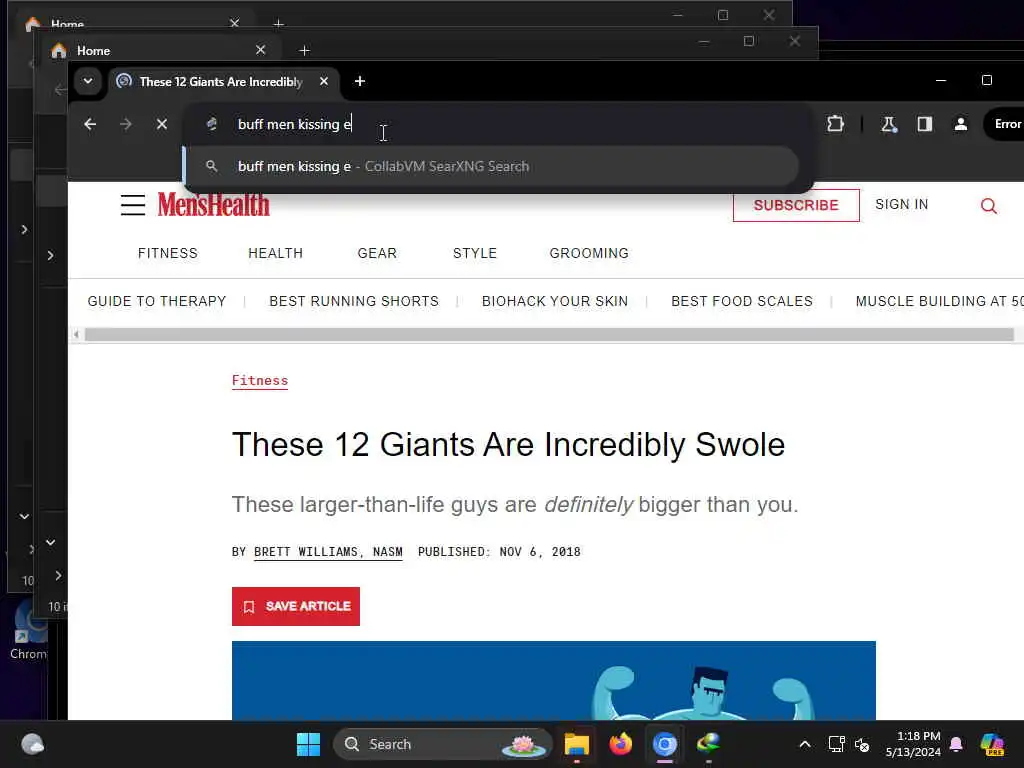Open the Copilot preview icon
Image resolution: width=1024 pixels, height=768 pixels.
(992, 744)
